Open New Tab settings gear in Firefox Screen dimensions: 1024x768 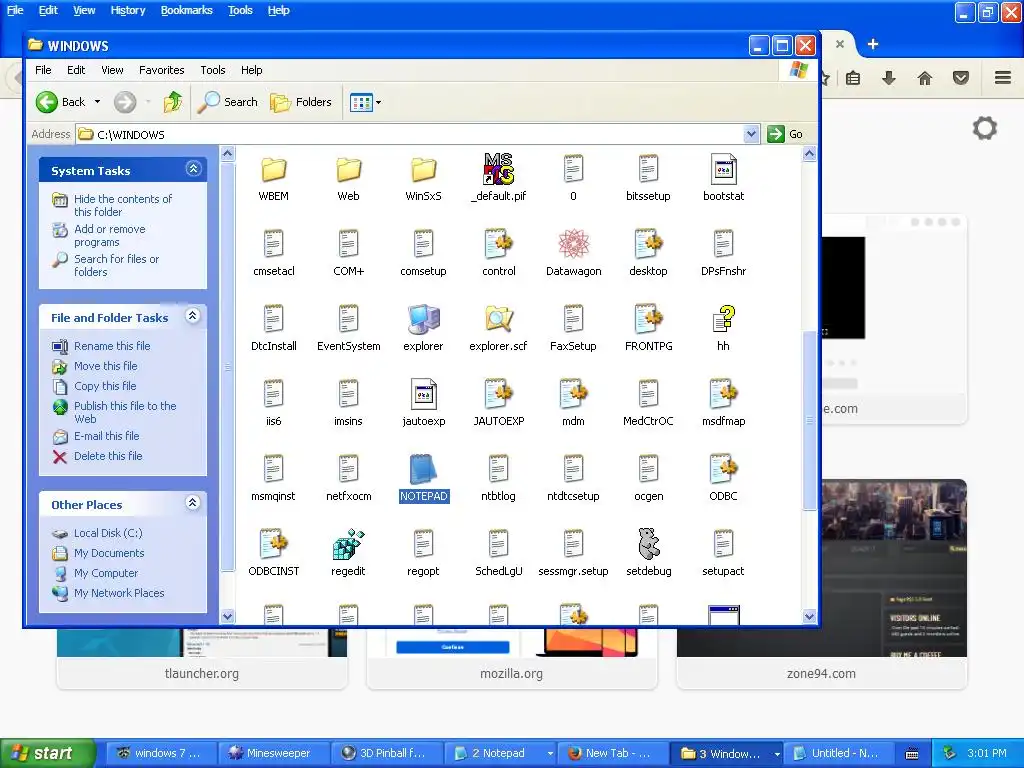tap(985, 128)
